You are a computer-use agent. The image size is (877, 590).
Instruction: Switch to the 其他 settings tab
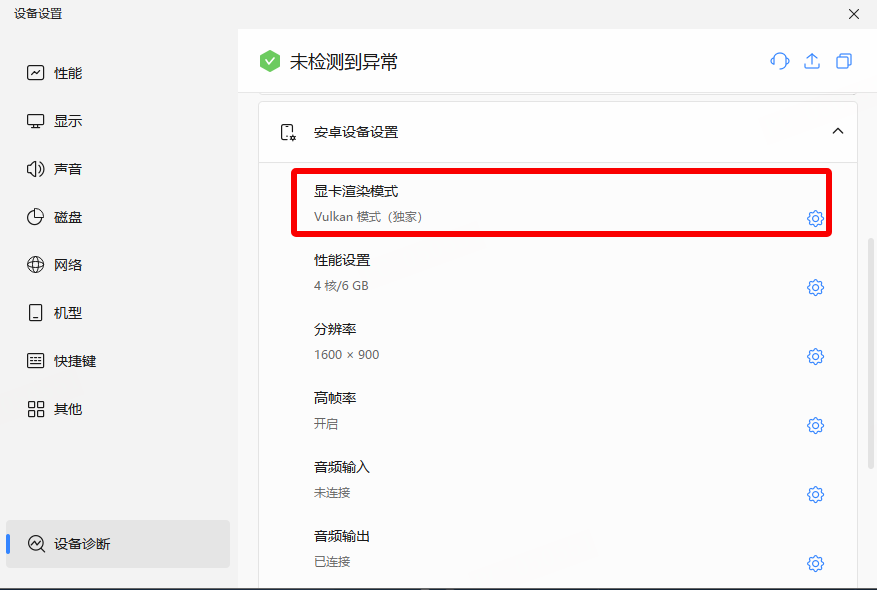pyautogui.click(x=67, y=409)
